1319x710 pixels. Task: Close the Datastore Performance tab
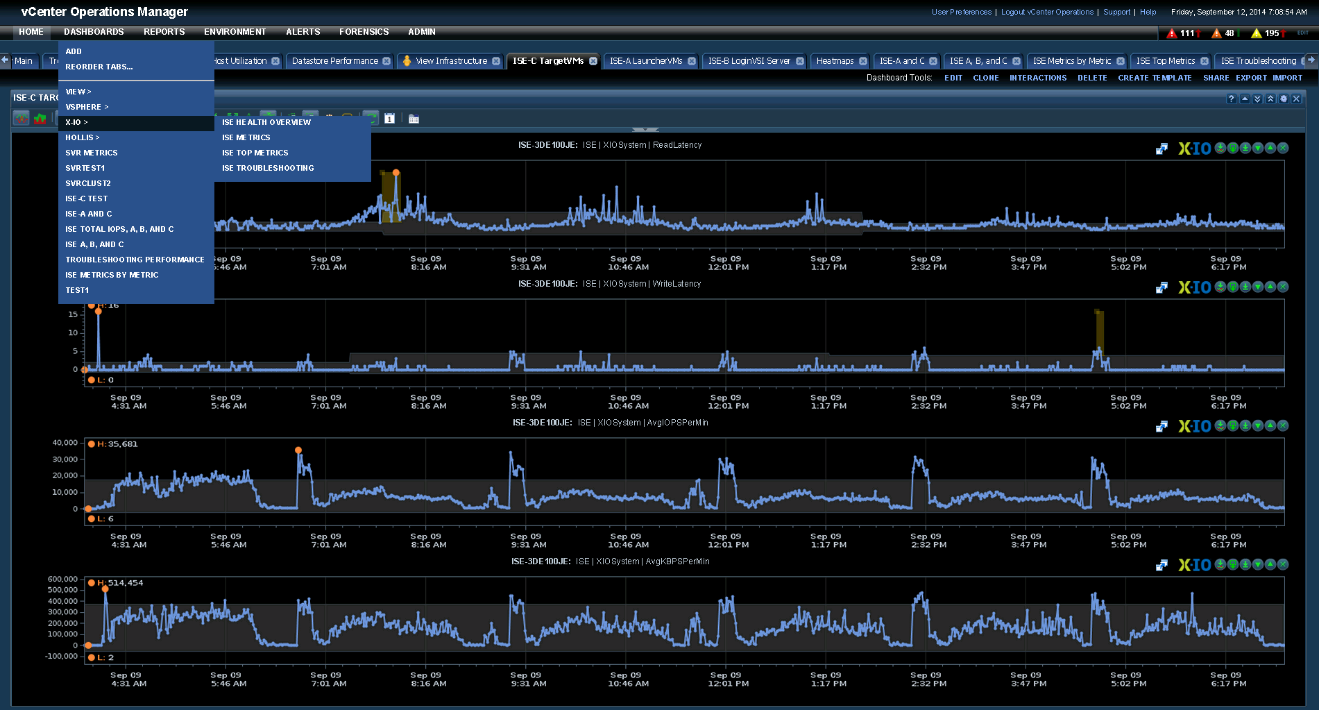(387, 61)
